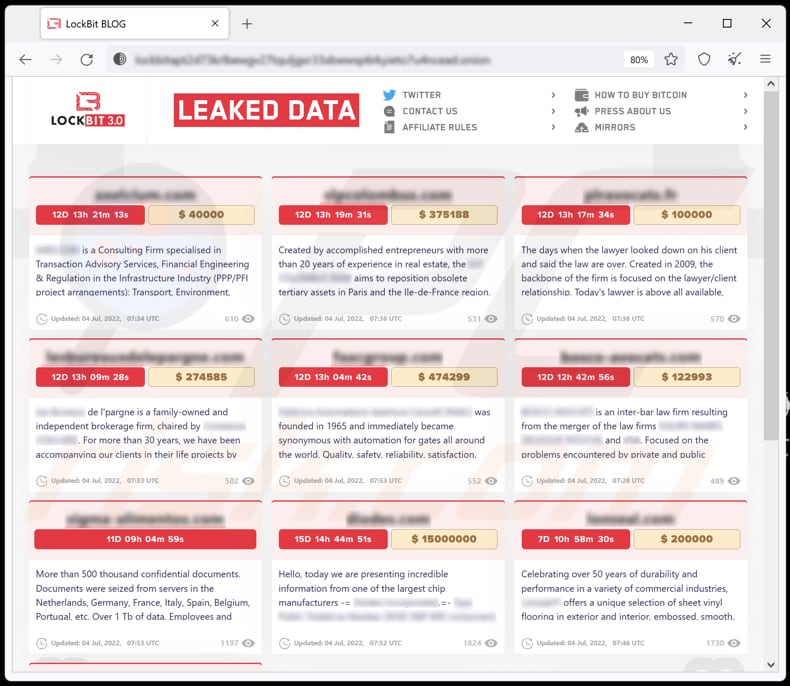The width and height of the screenshot is (790, 686).
Task: Click the Contact Us chat icon
Action: click(x=389, y=111)
